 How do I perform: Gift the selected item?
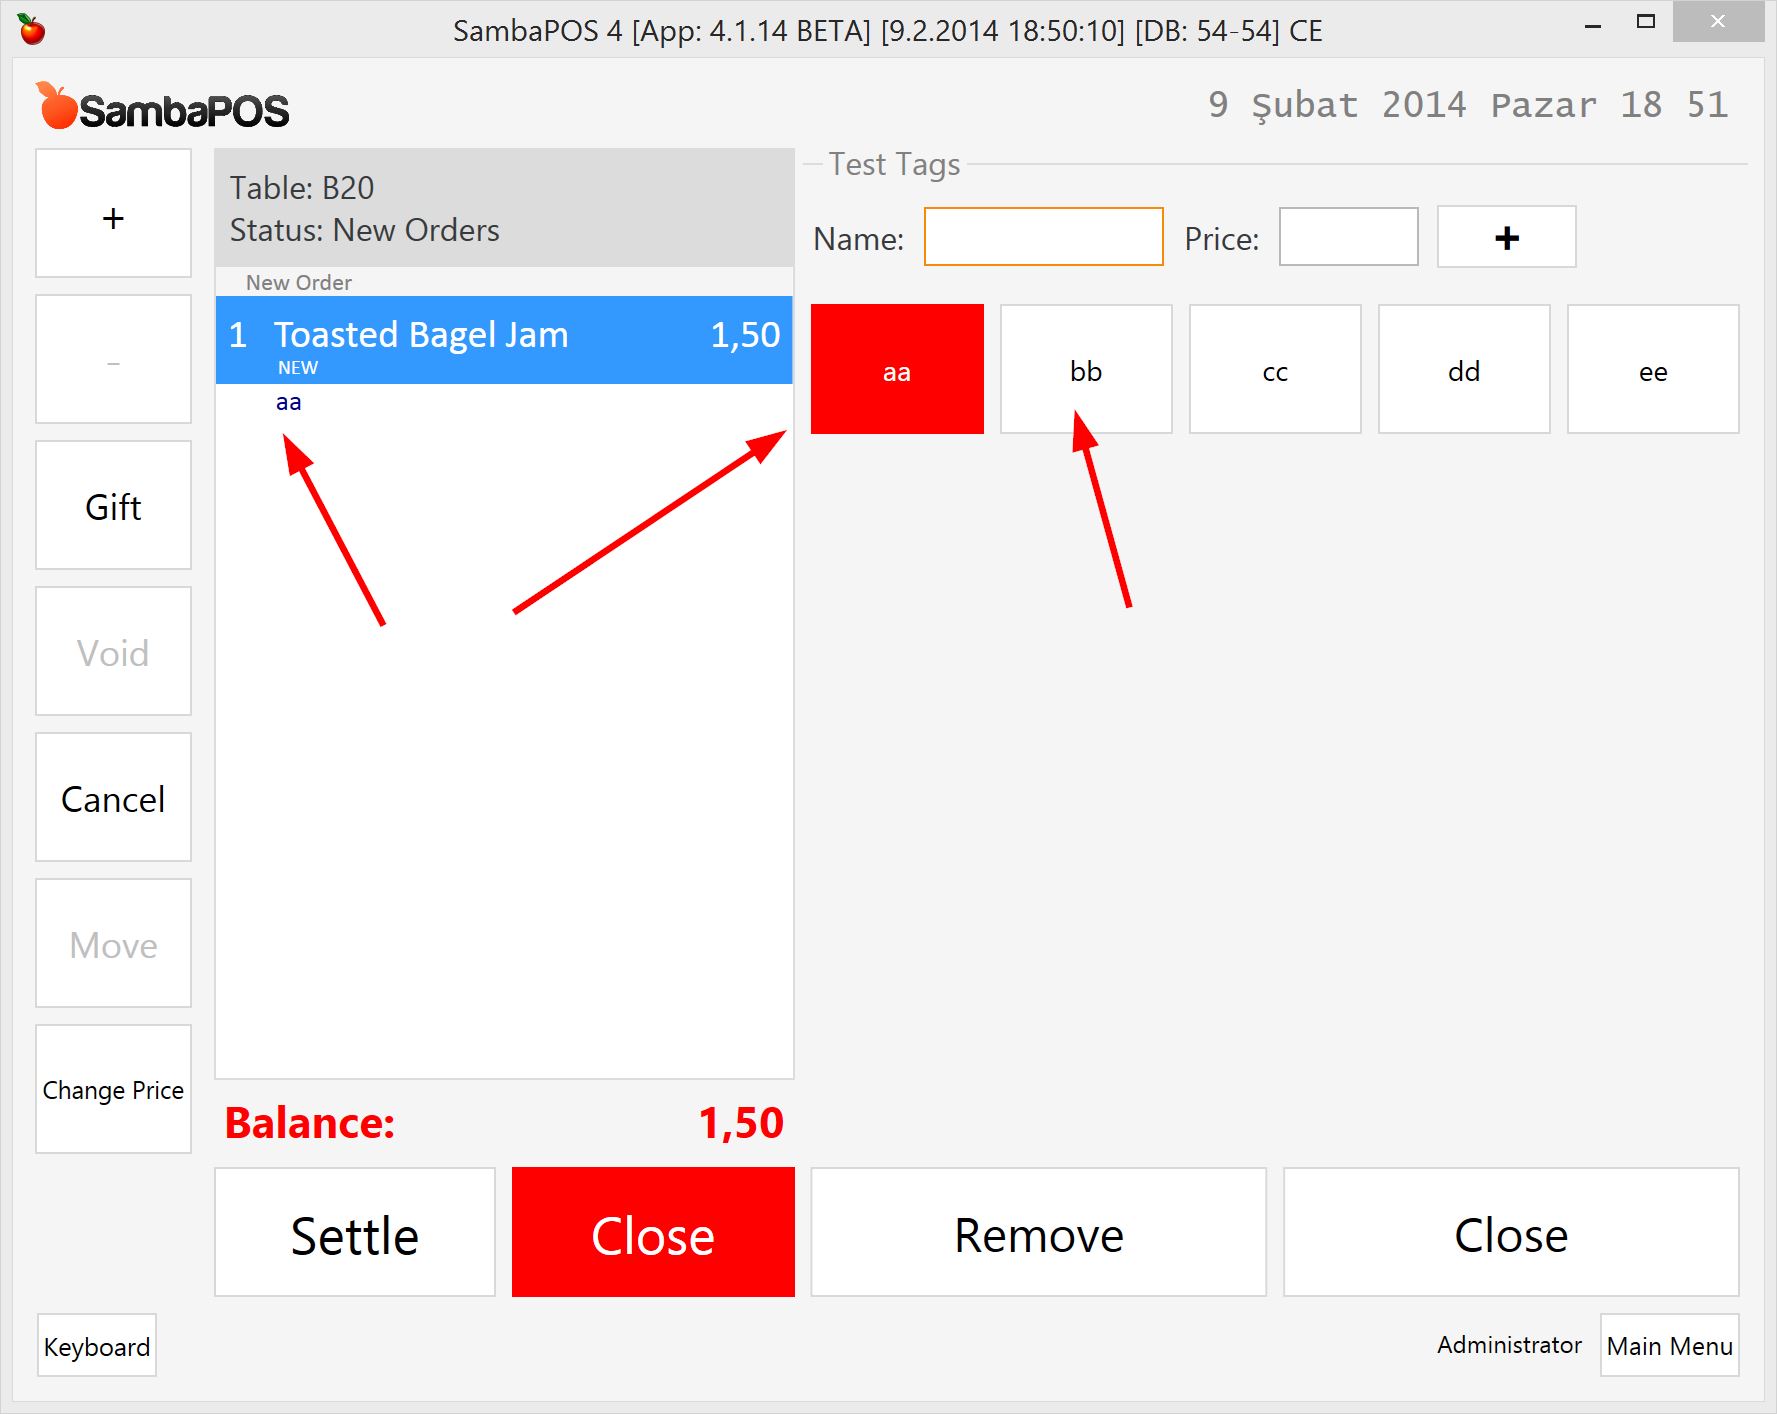pos(113,505)
